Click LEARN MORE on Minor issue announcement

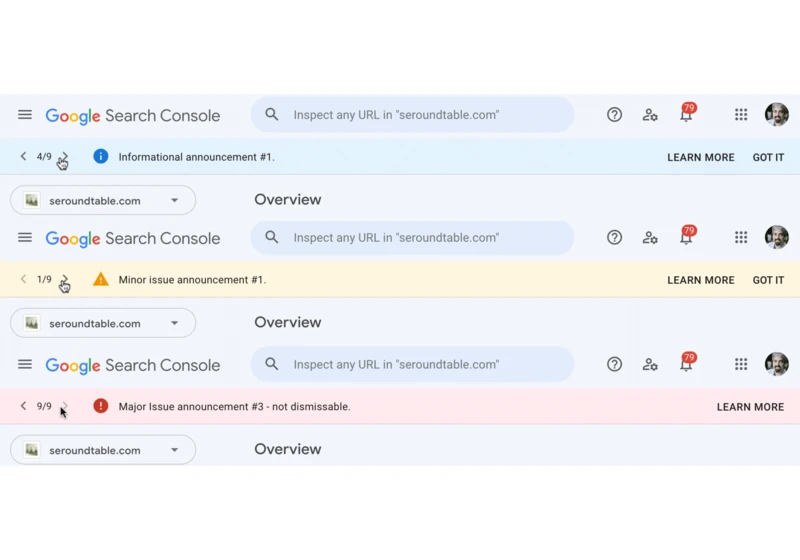(701, 280)
